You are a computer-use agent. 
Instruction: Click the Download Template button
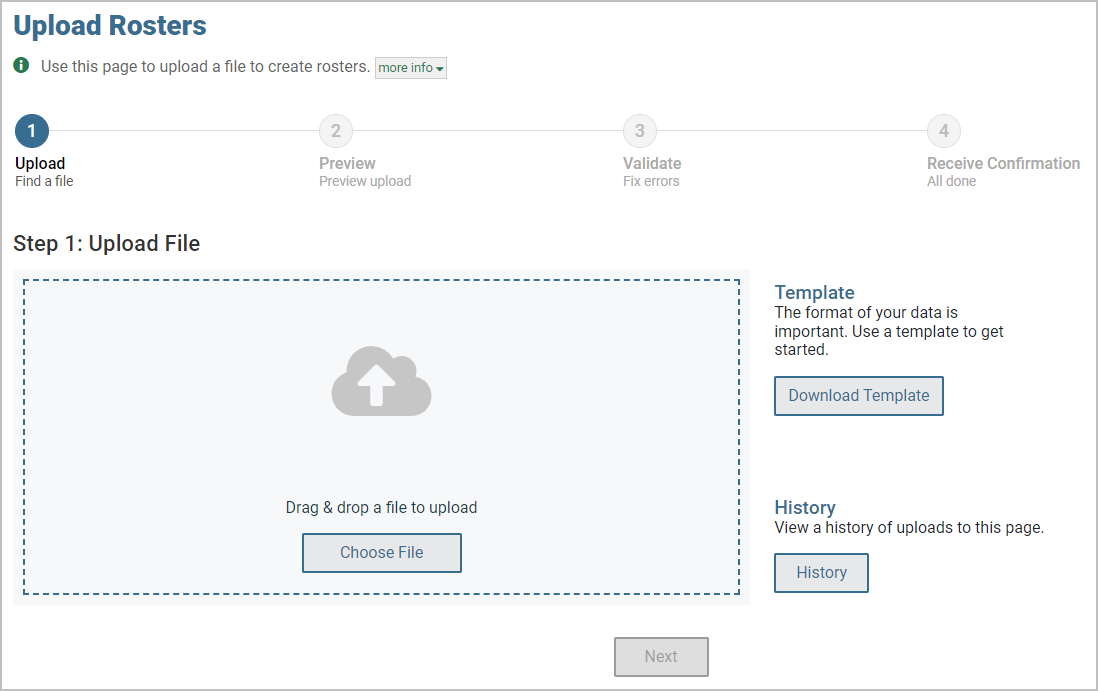859,395
